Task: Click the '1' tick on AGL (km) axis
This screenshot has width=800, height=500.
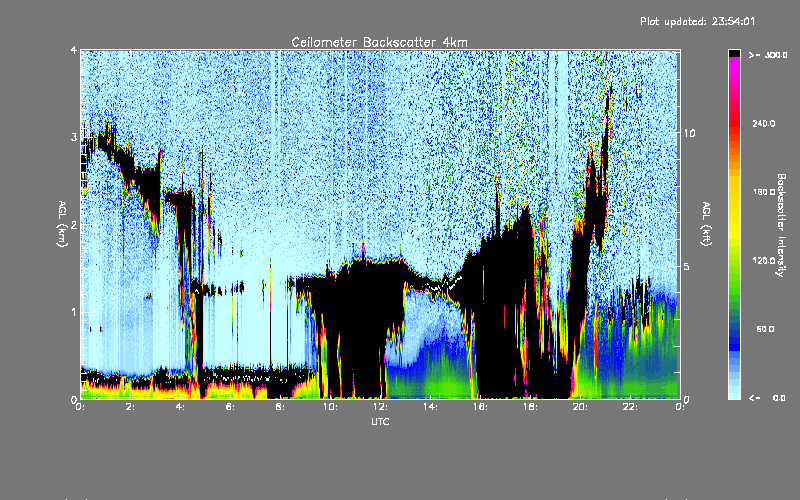Action: coord(74,312)
